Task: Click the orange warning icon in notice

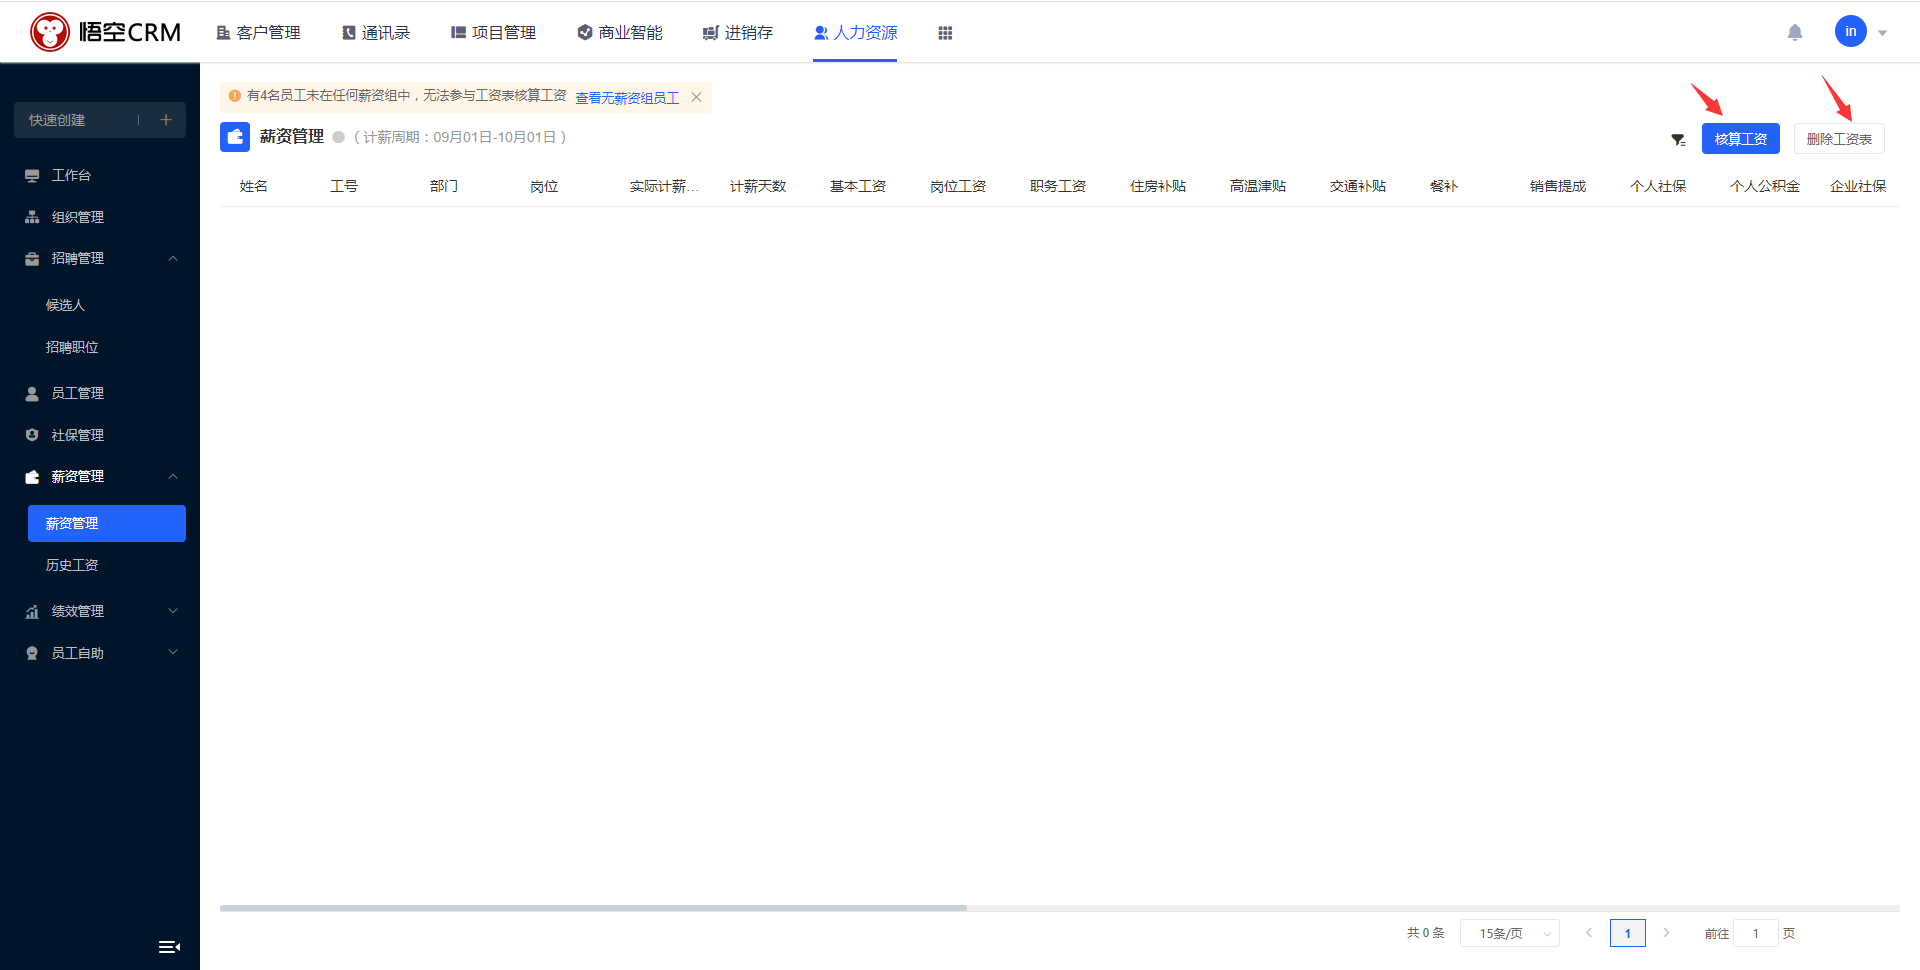Action: (x=235, y=96)
